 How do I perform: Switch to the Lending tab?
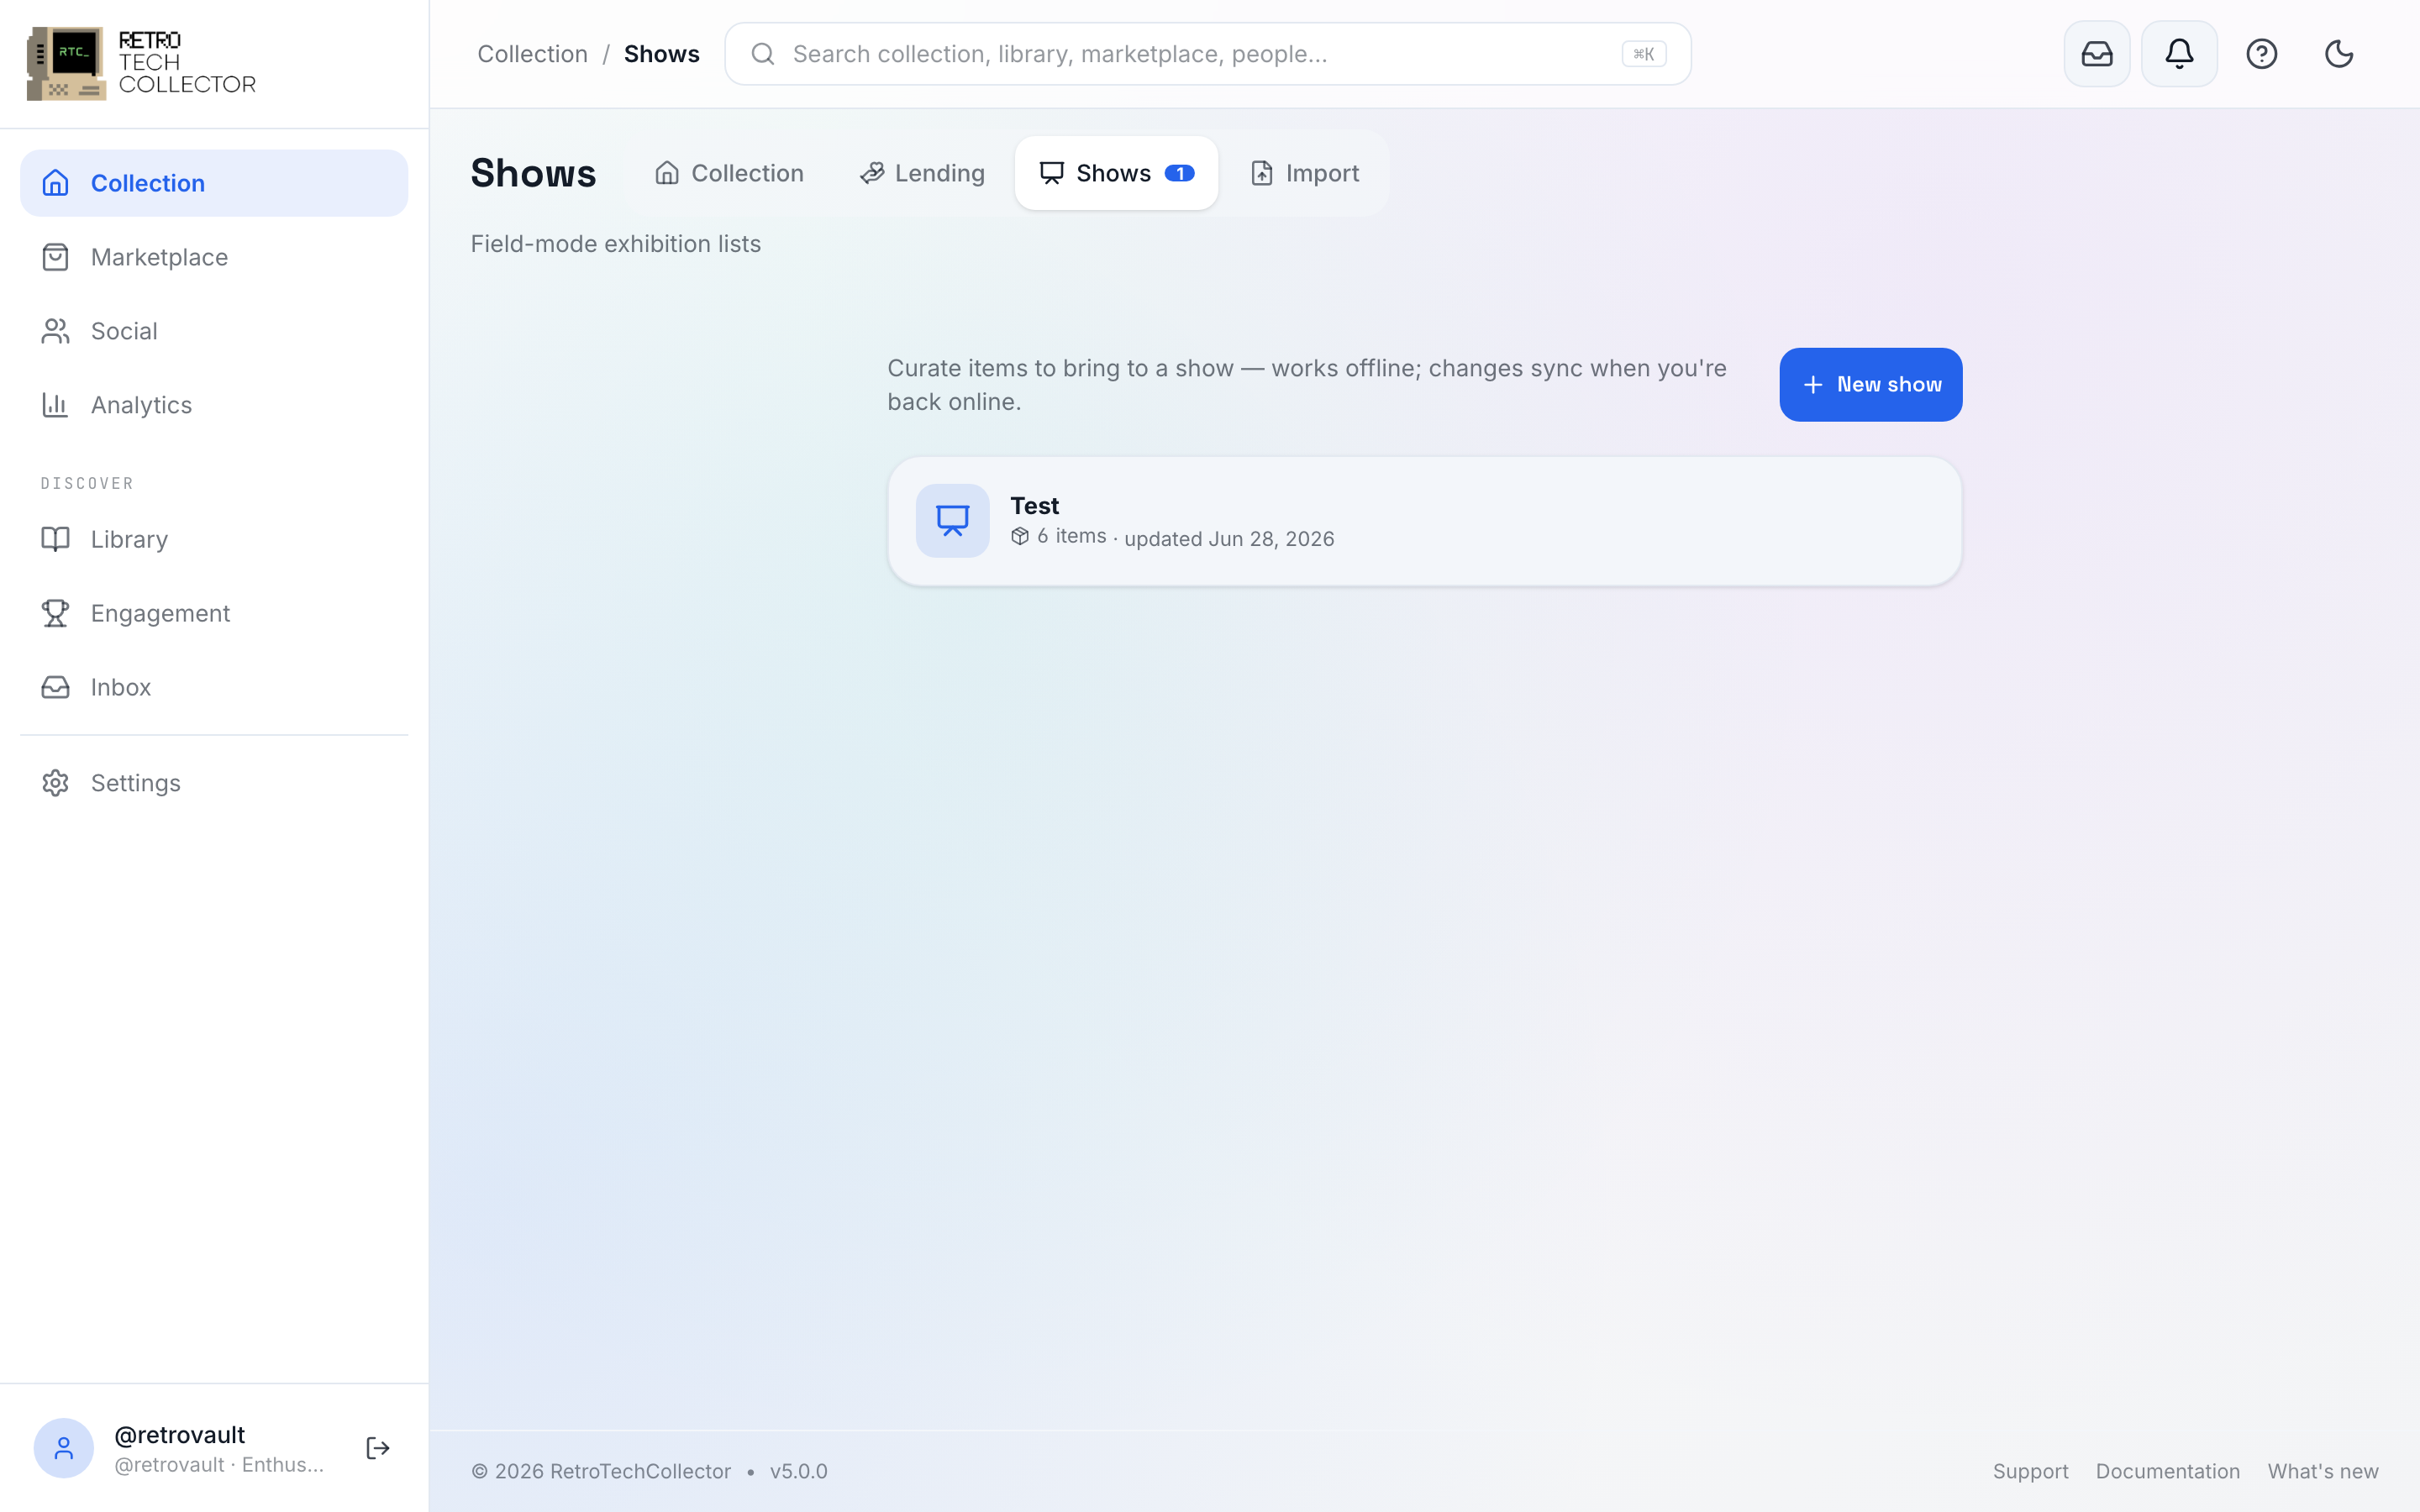coord(922,173)
